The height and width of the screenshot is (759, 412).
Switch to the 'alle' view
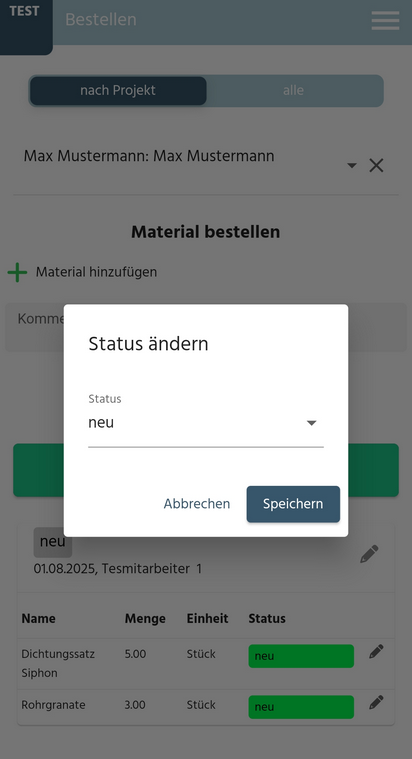coord(293,91)
